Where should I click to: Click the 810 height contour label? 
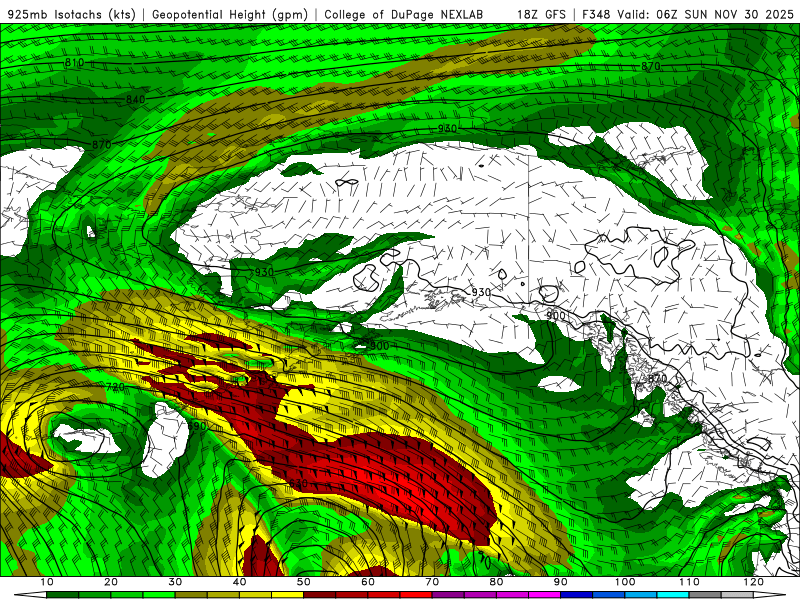74,62
